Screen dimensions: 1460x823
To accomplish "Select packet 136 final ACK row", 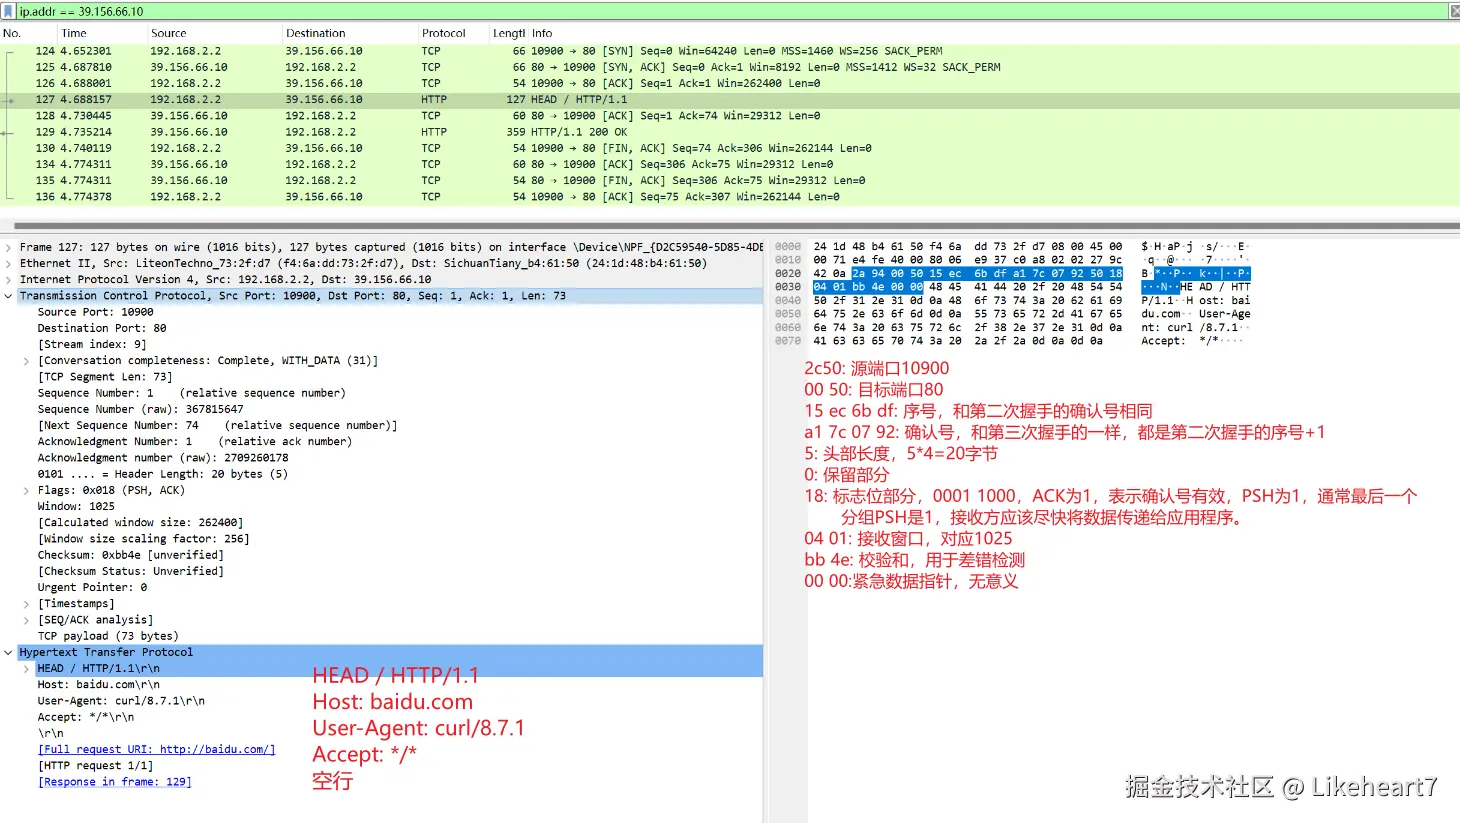I will click(730, 197).
